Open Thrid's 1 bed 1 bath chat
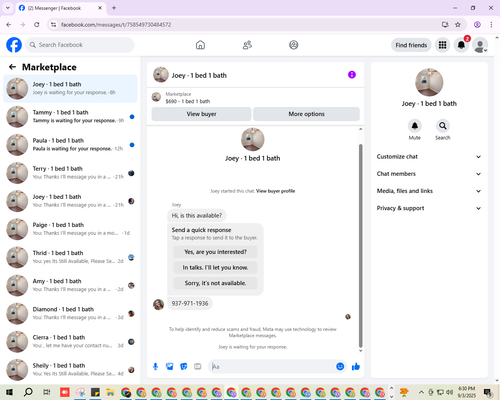 point(70,257)
